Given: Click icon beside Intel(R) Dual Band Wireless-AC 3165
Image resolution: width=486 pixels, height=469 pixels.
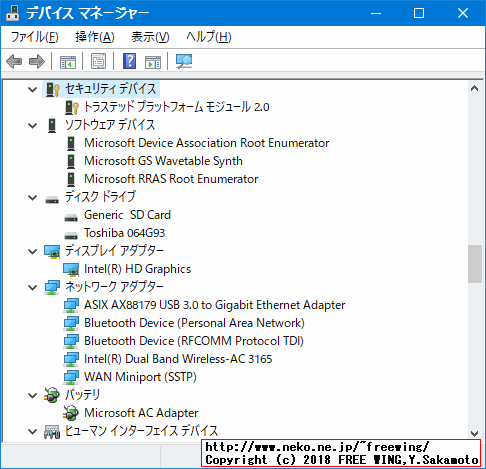Looking at the screenshot, I should point(71,360).
